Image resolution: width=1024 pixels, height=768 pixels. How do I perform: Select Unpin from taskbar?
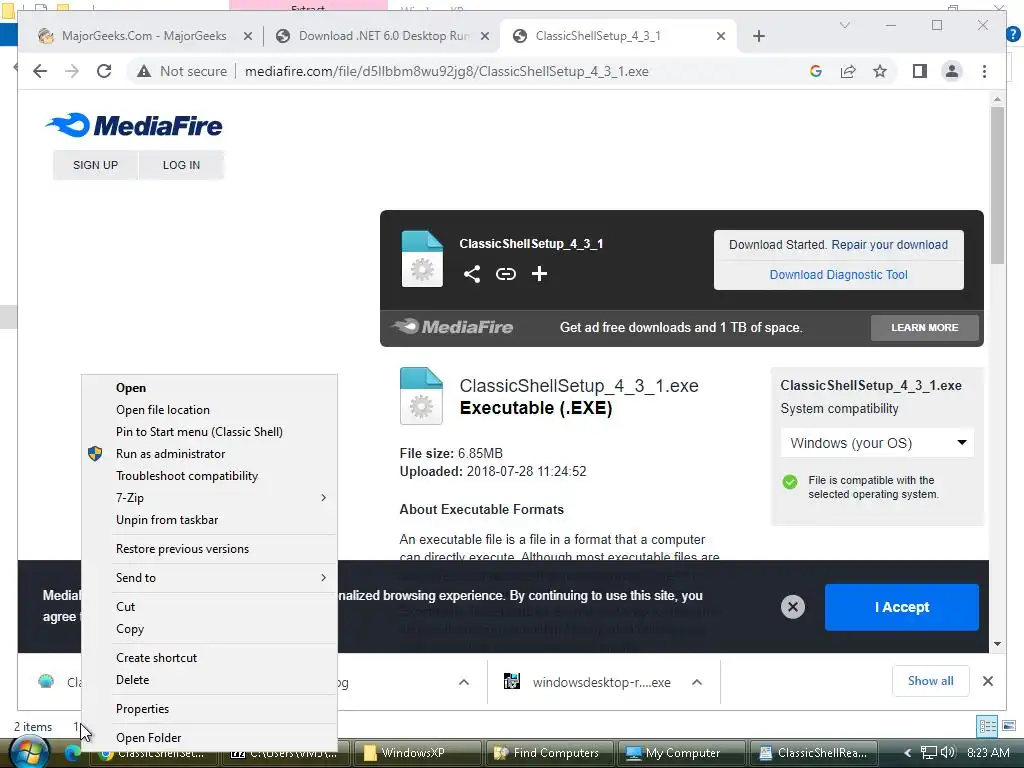[209, 520]
